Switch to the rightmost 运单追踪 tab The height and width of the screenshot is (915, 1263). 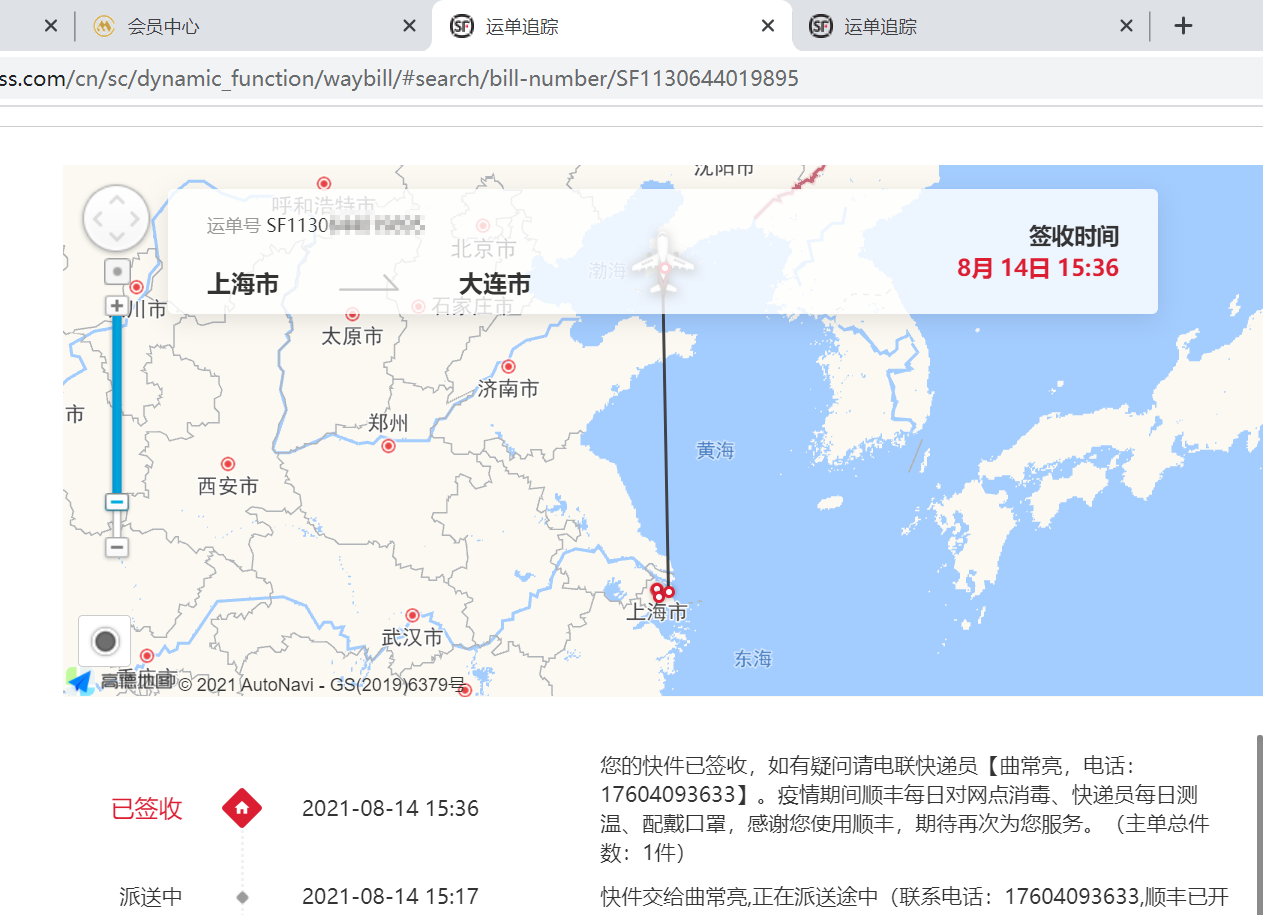click(x=970, y=26)
